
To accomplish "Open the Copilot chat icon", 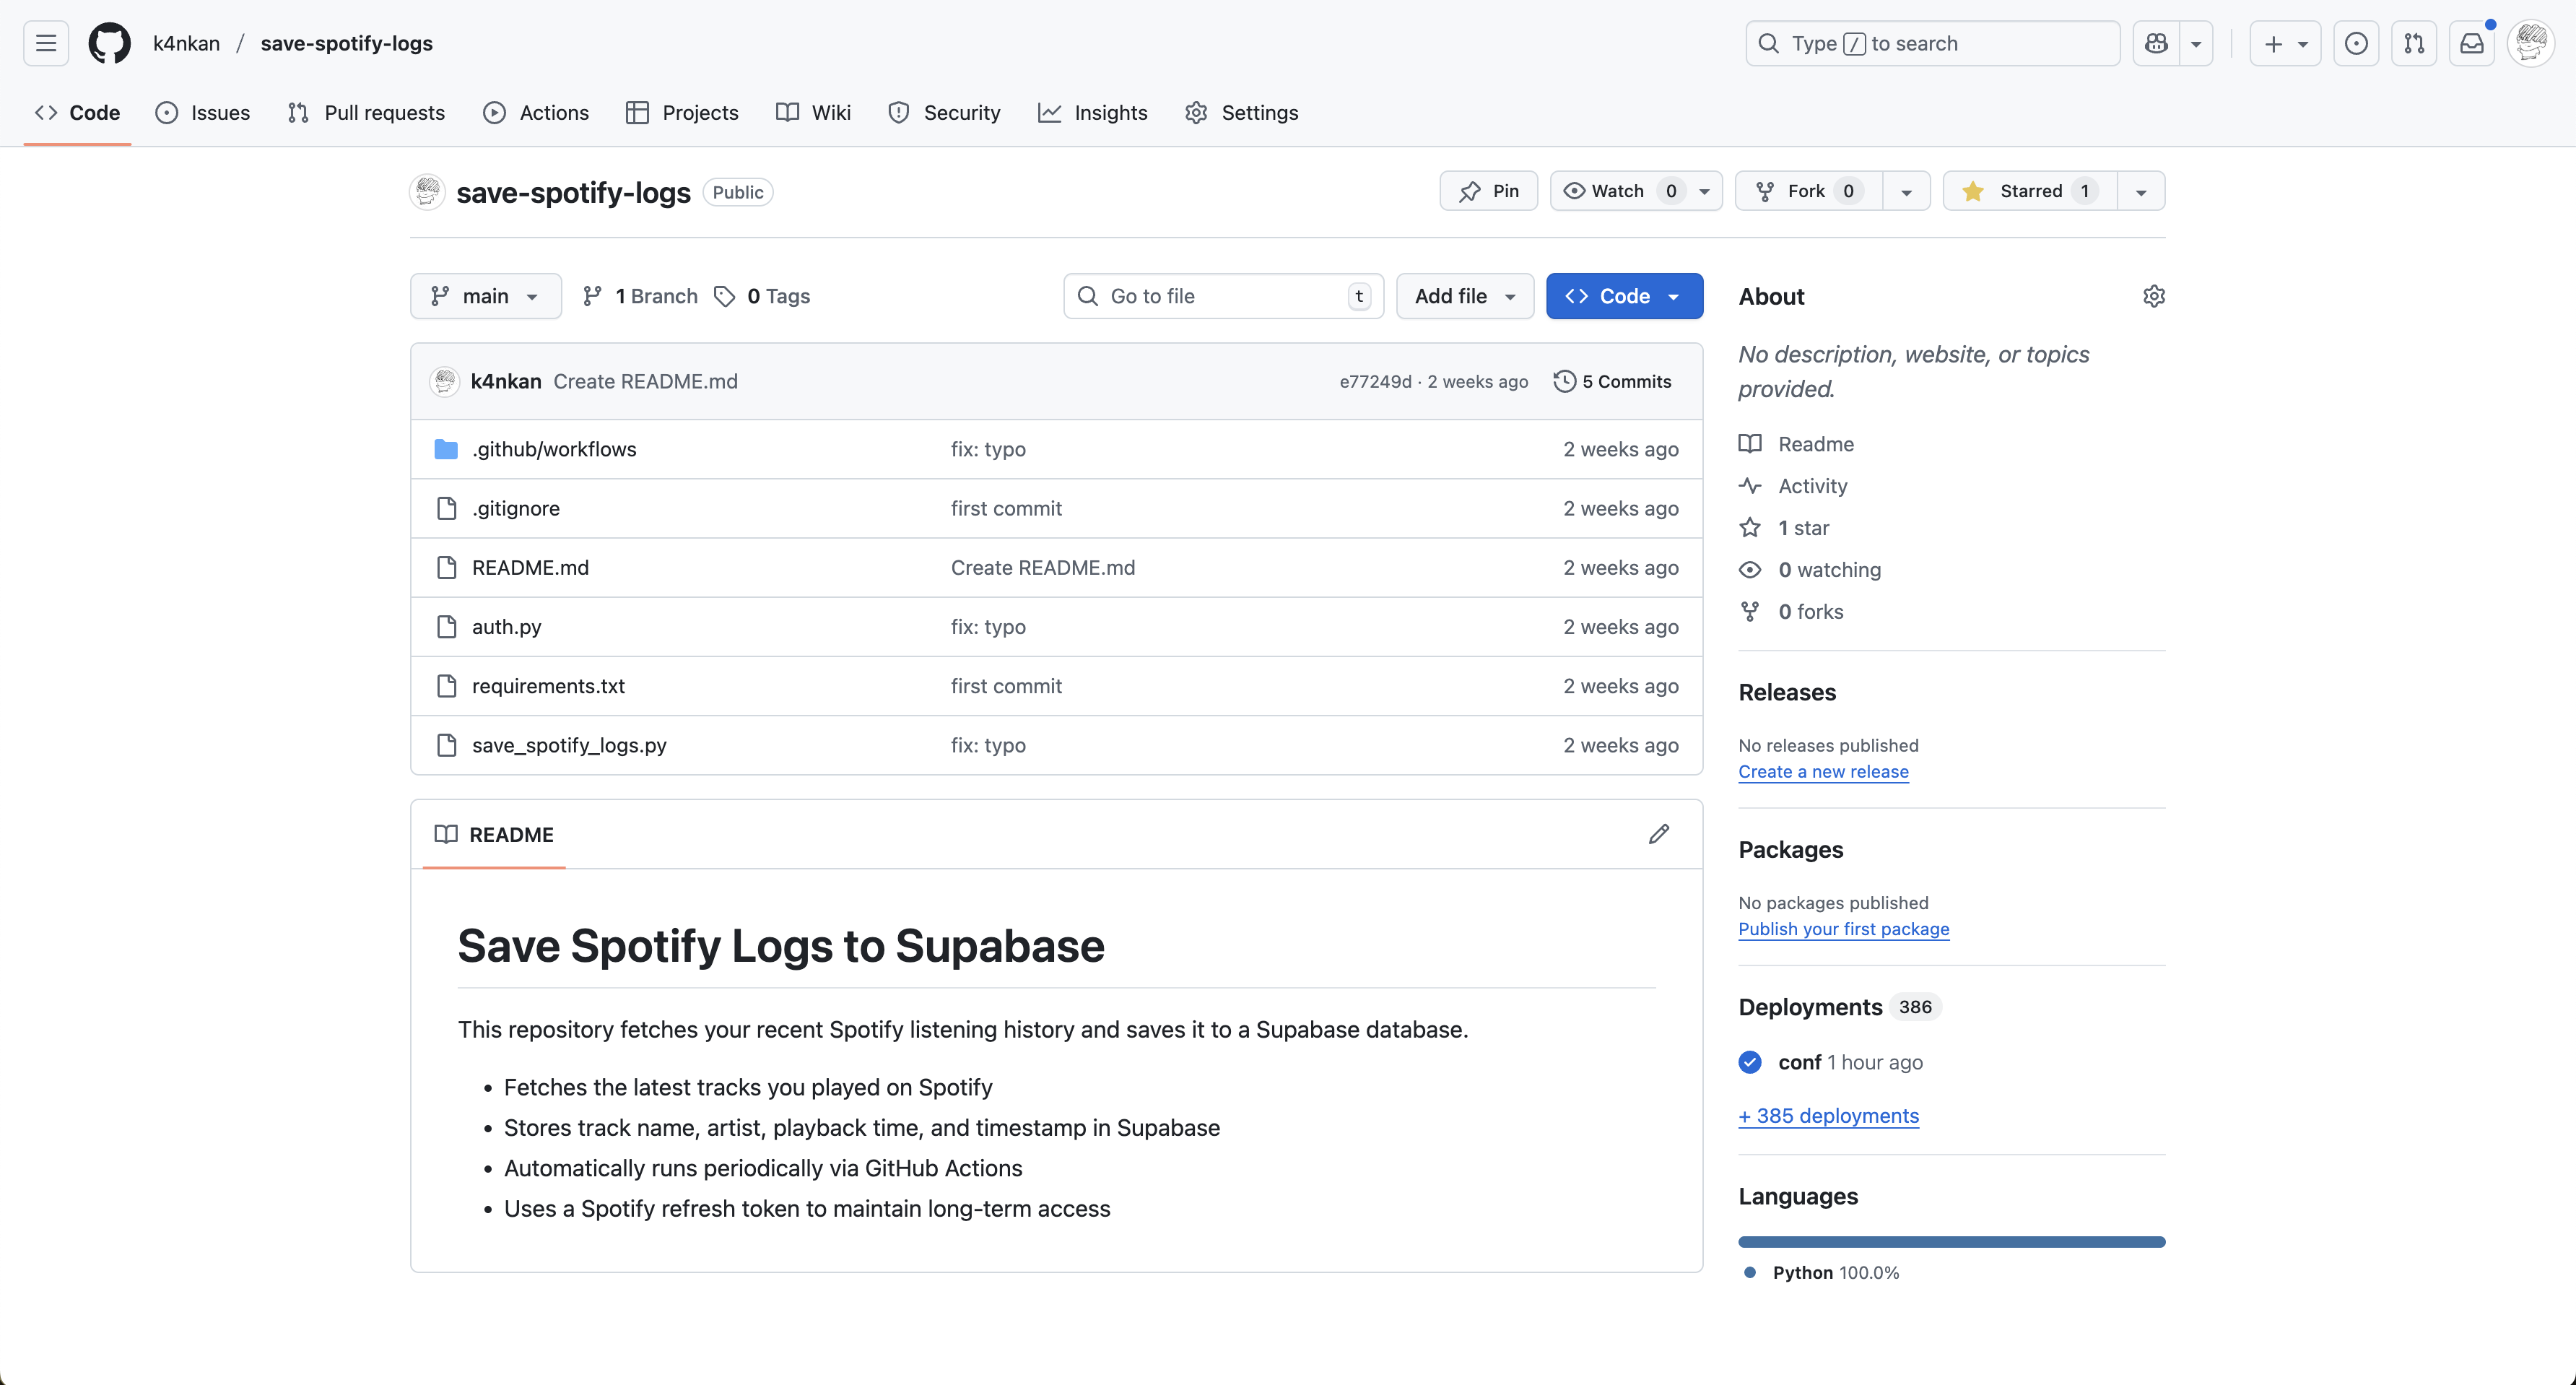I will click(x=2157, y=43).
